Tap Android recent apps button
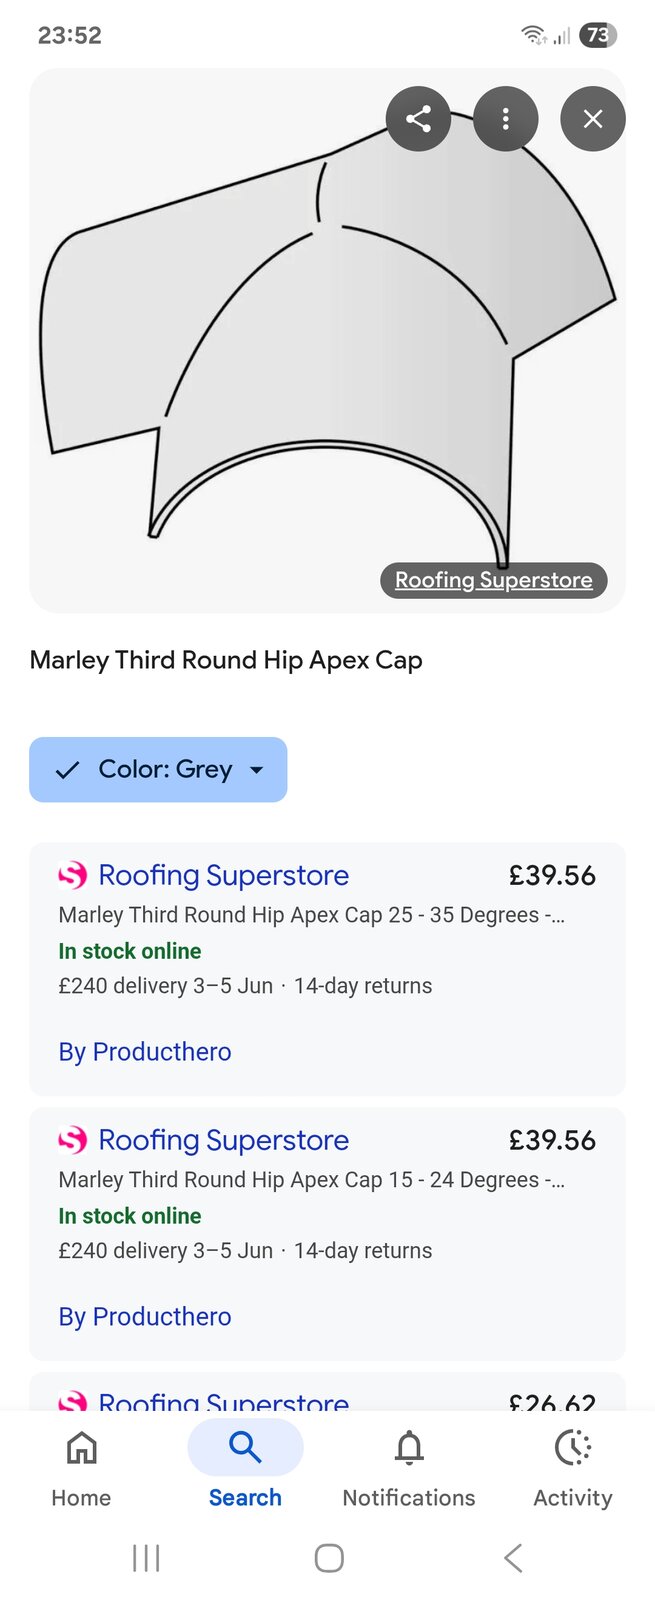This screenshot has height=1600, width=655. (146, 1557)
